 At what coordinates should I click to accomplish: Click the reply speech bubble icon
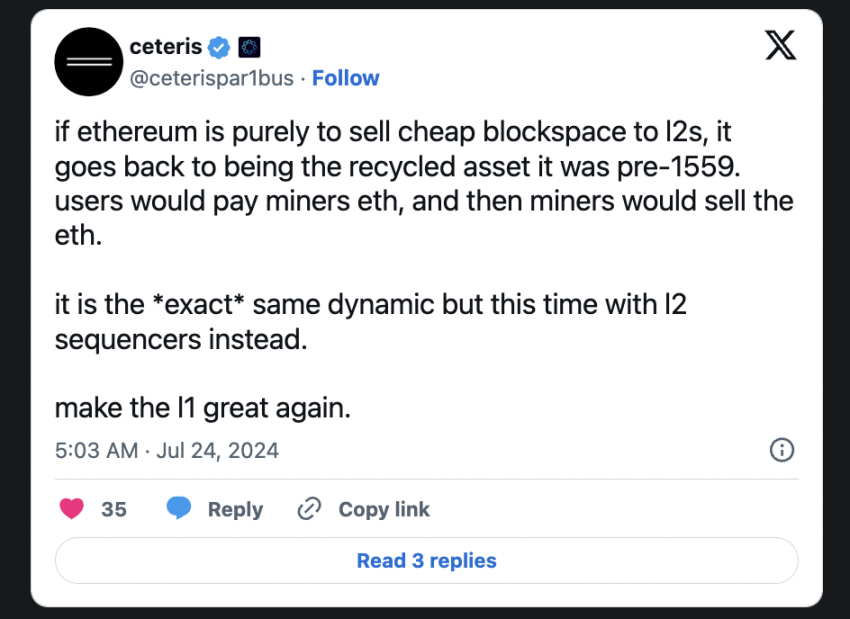coord(179,509)
